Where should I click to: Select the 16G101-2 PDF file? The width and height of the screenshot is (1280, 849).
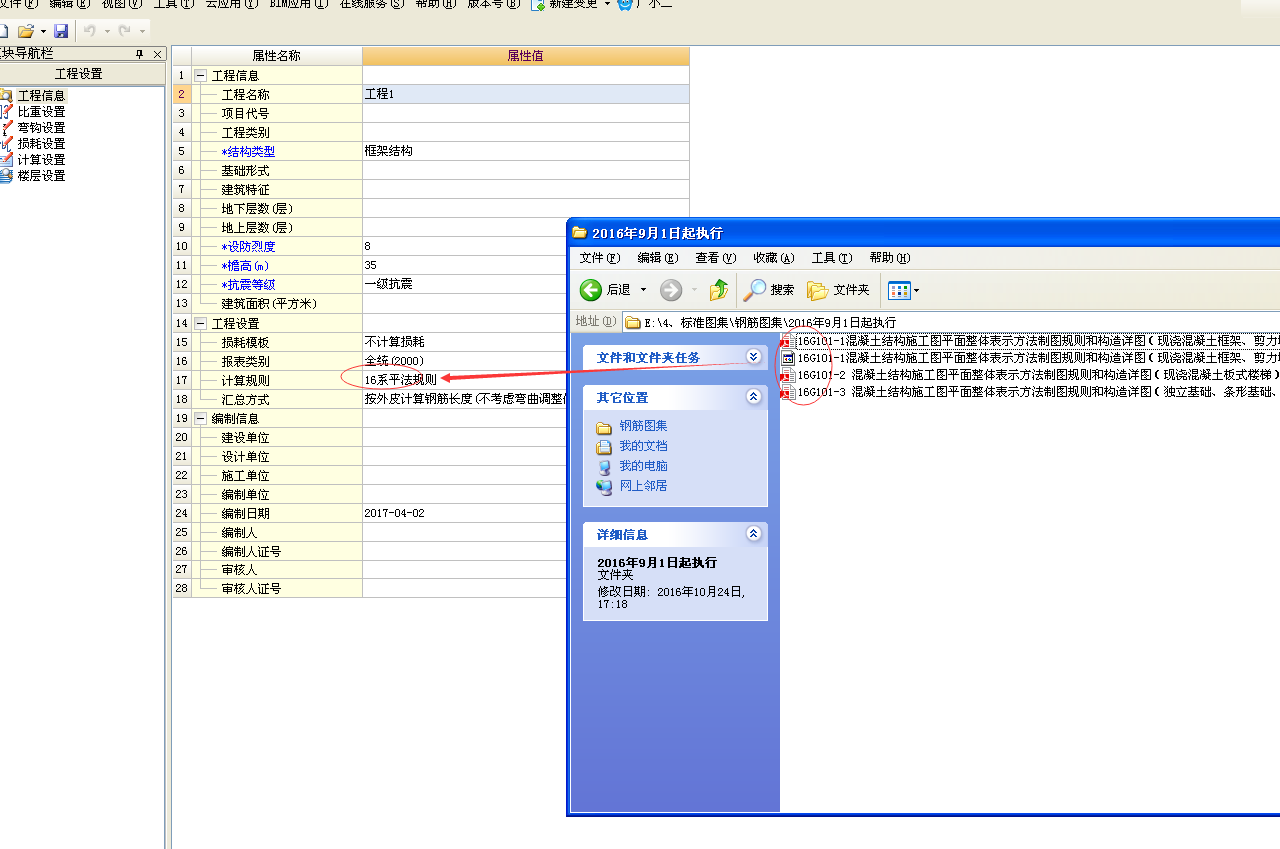coord(1030,375)
